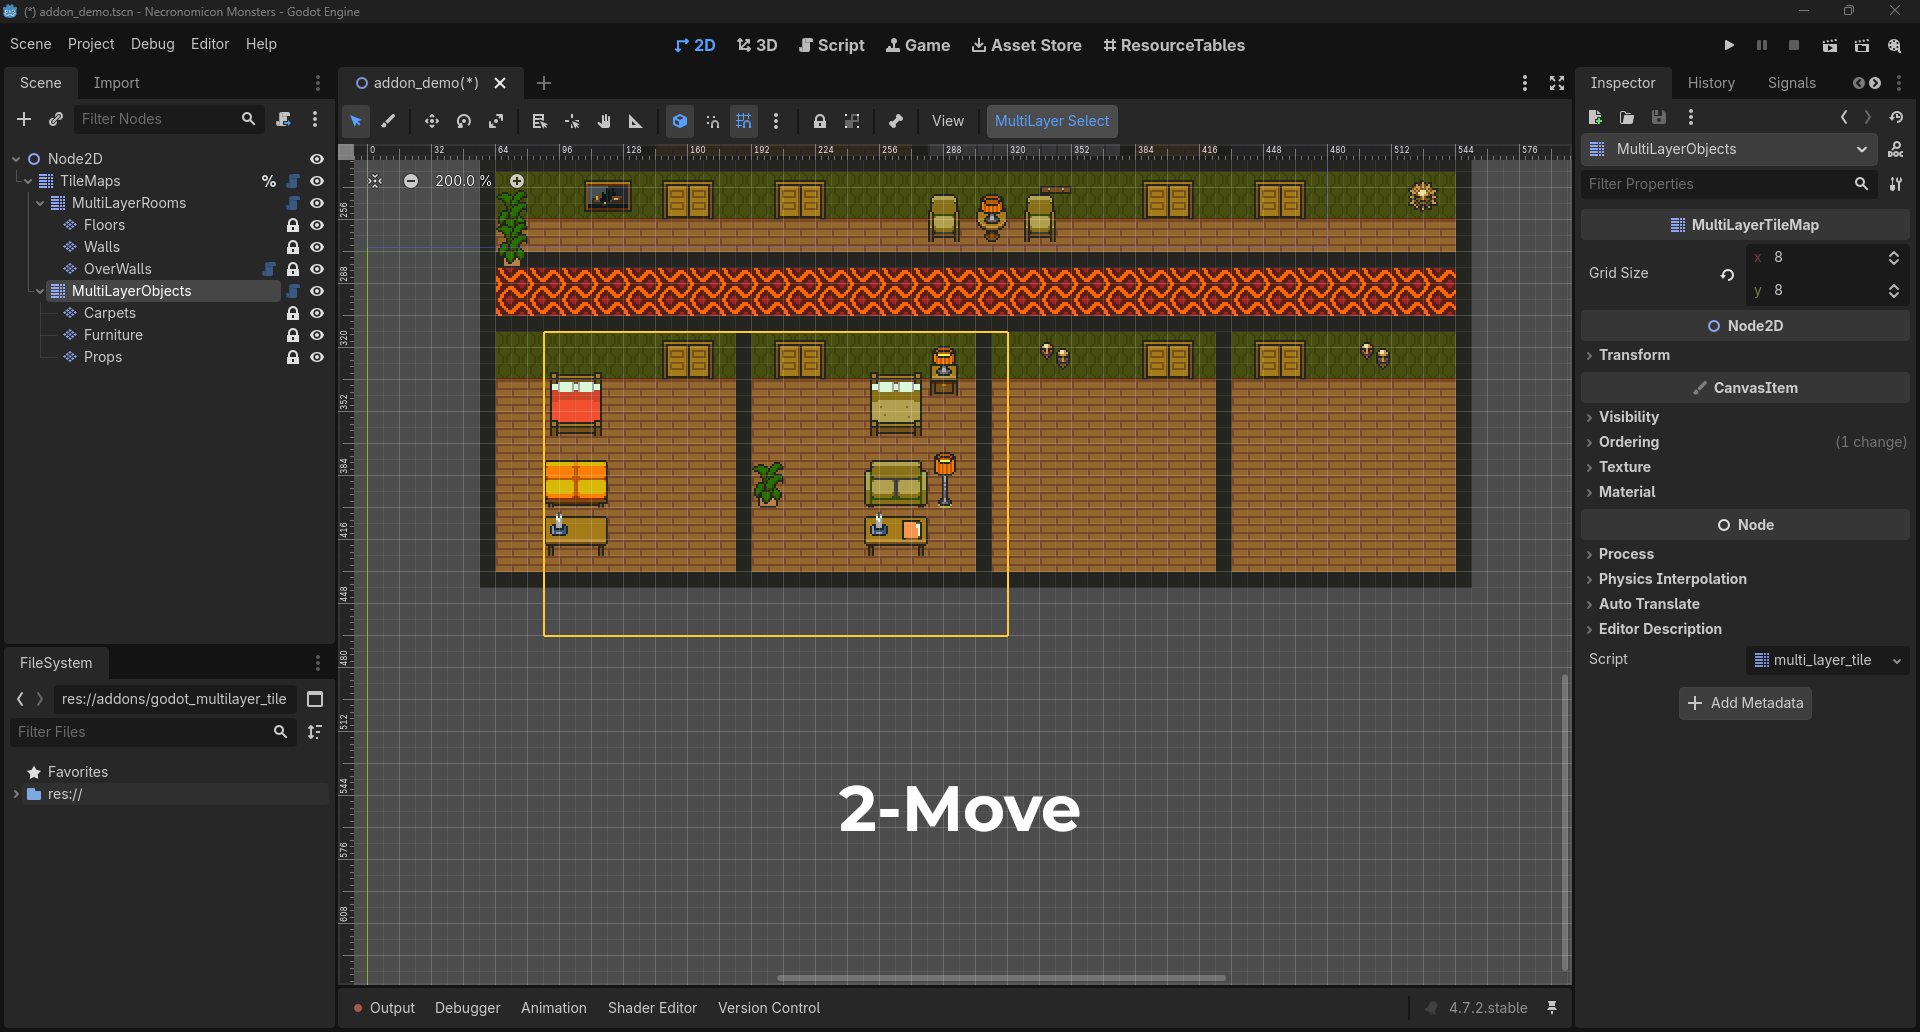Zoom in with the plus button
The width and height of the screenshot is (1920, 1032).
[x=517, y=181]
